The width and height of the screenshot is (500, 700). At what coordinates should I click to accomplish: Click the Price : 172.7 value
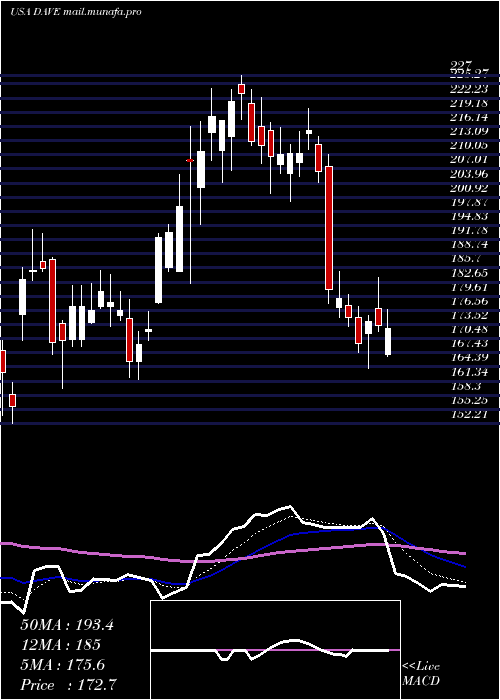[x=69, y=685]
